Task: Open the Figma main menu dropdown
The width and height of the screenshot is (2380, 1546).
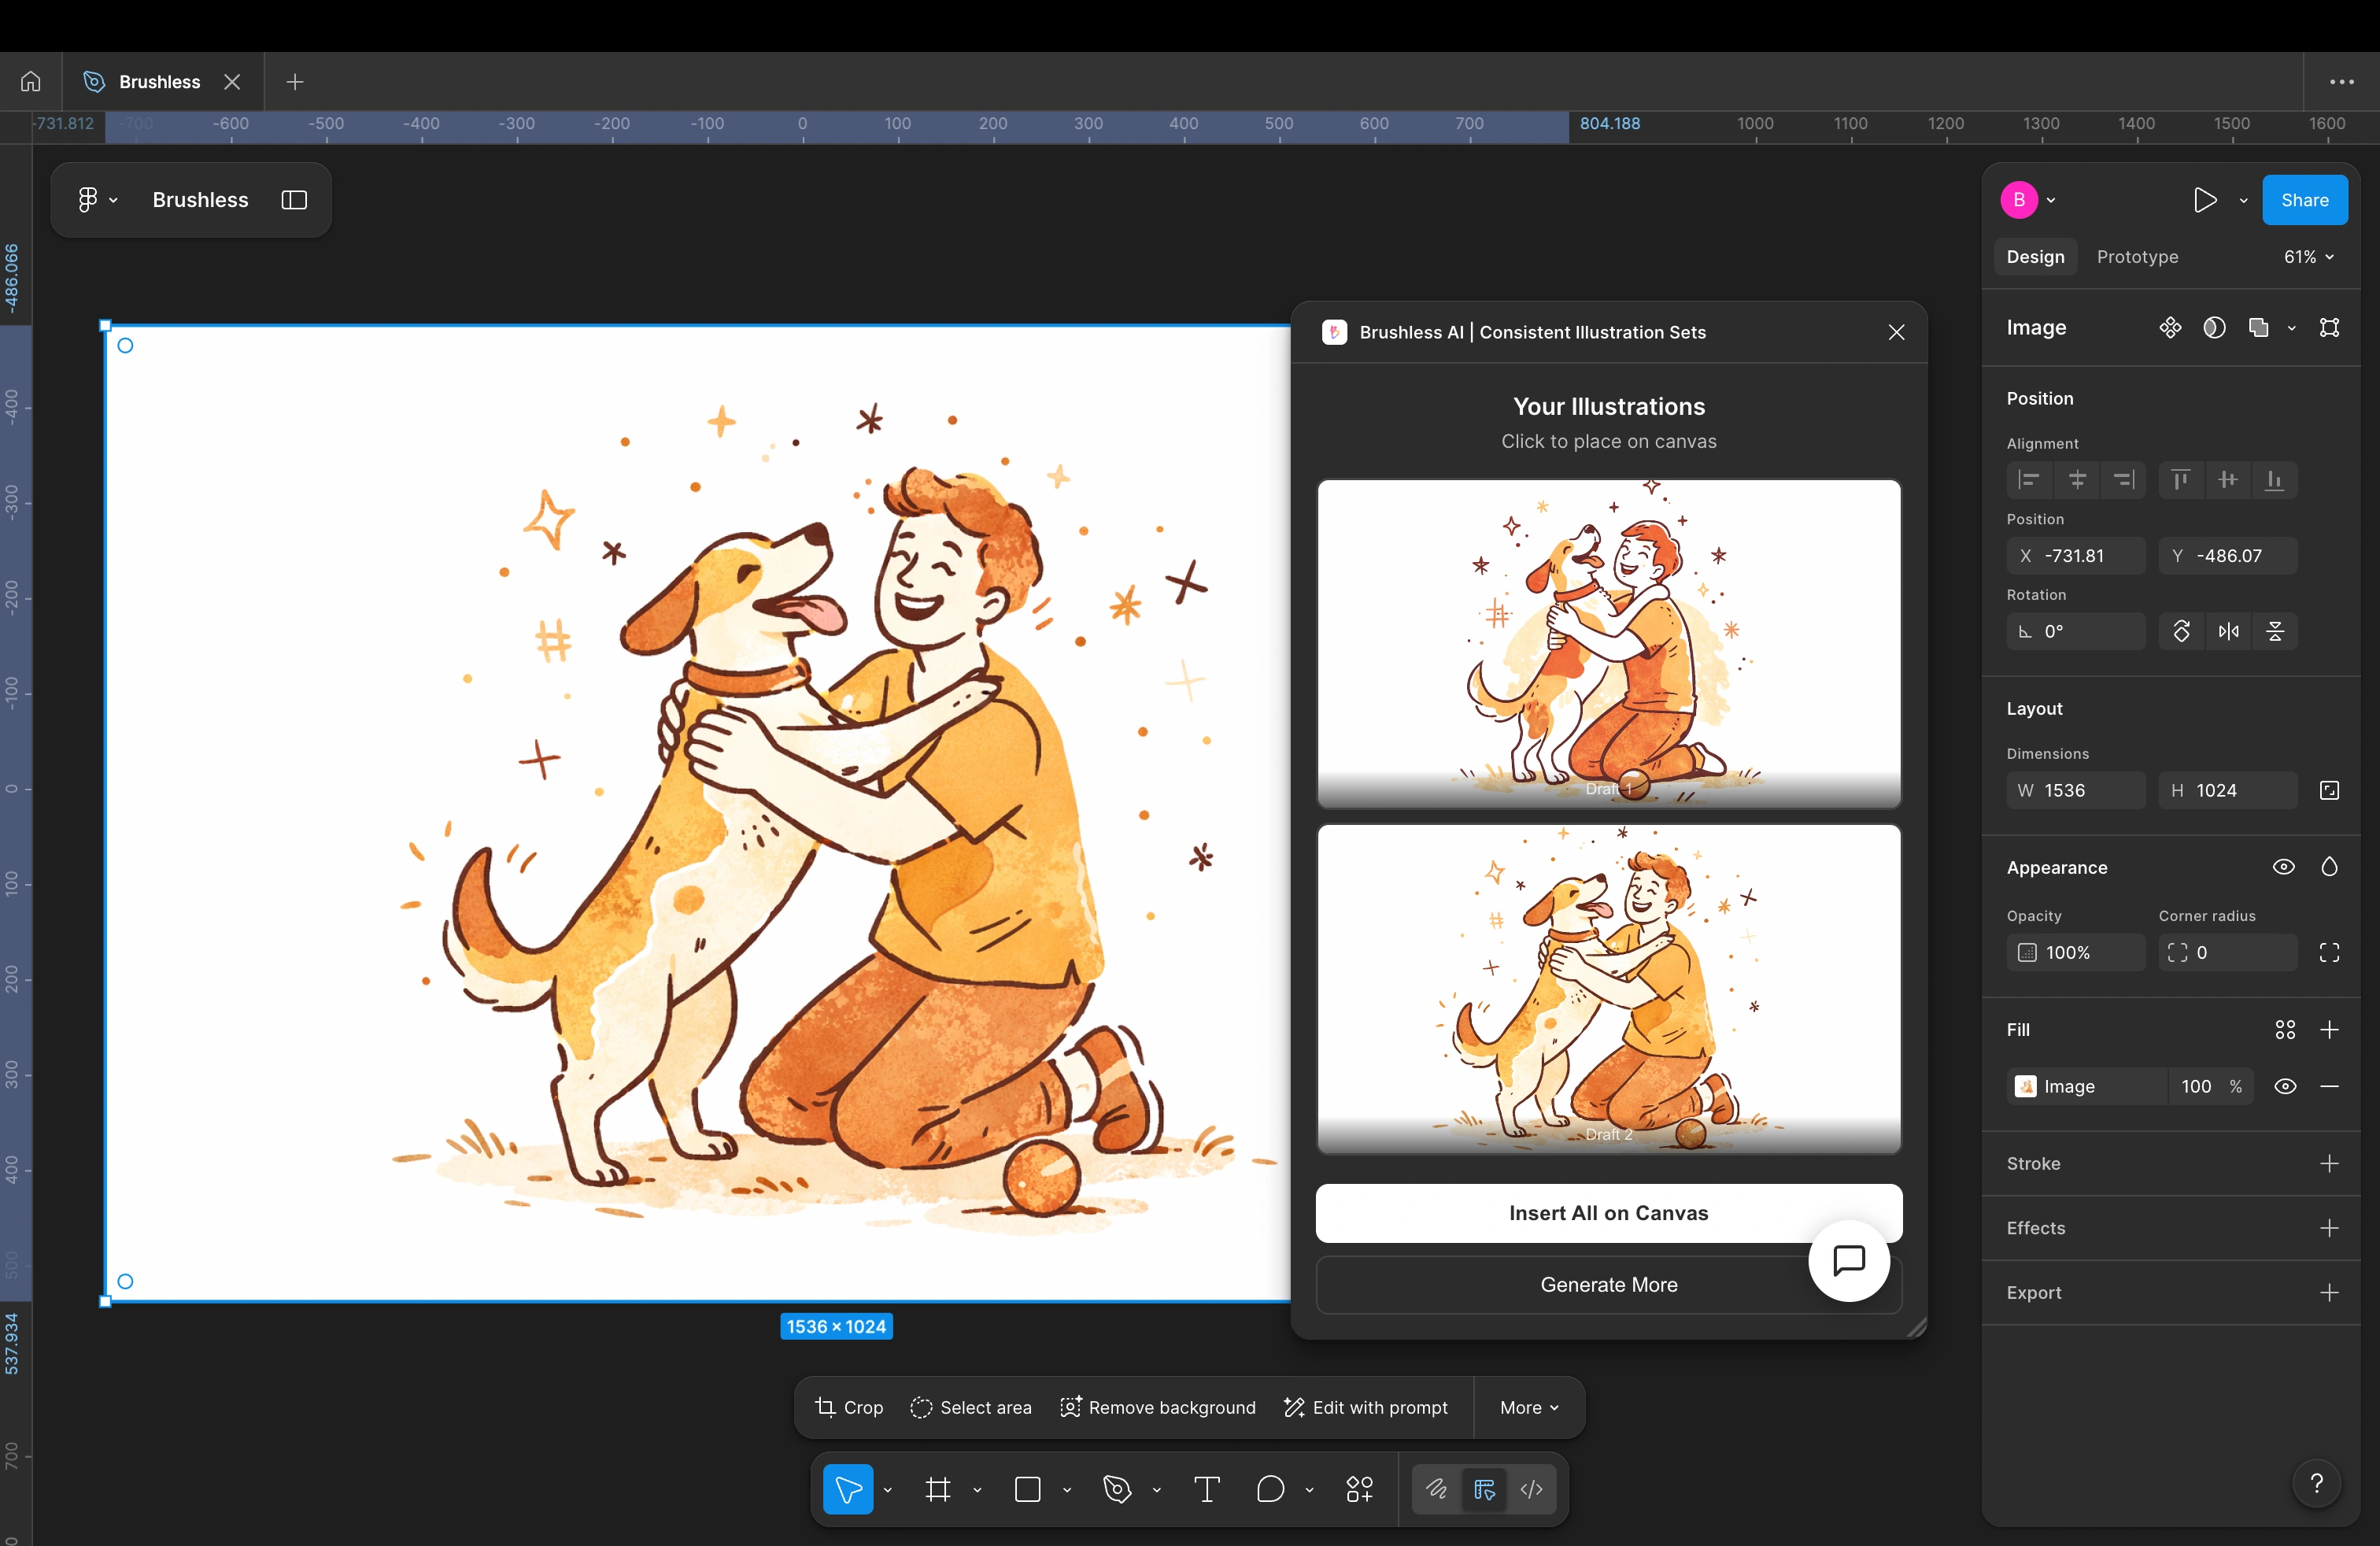Action: coord(97,200)
